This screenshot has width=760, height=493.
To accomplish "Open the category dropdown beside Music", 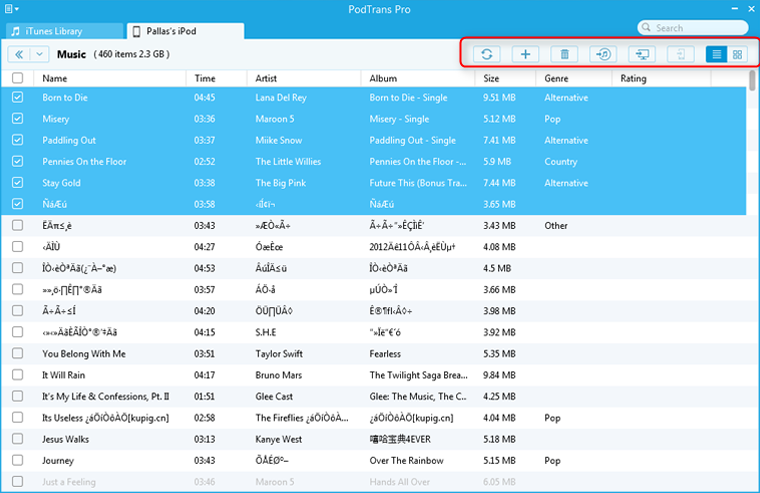I will coord(39,54).
